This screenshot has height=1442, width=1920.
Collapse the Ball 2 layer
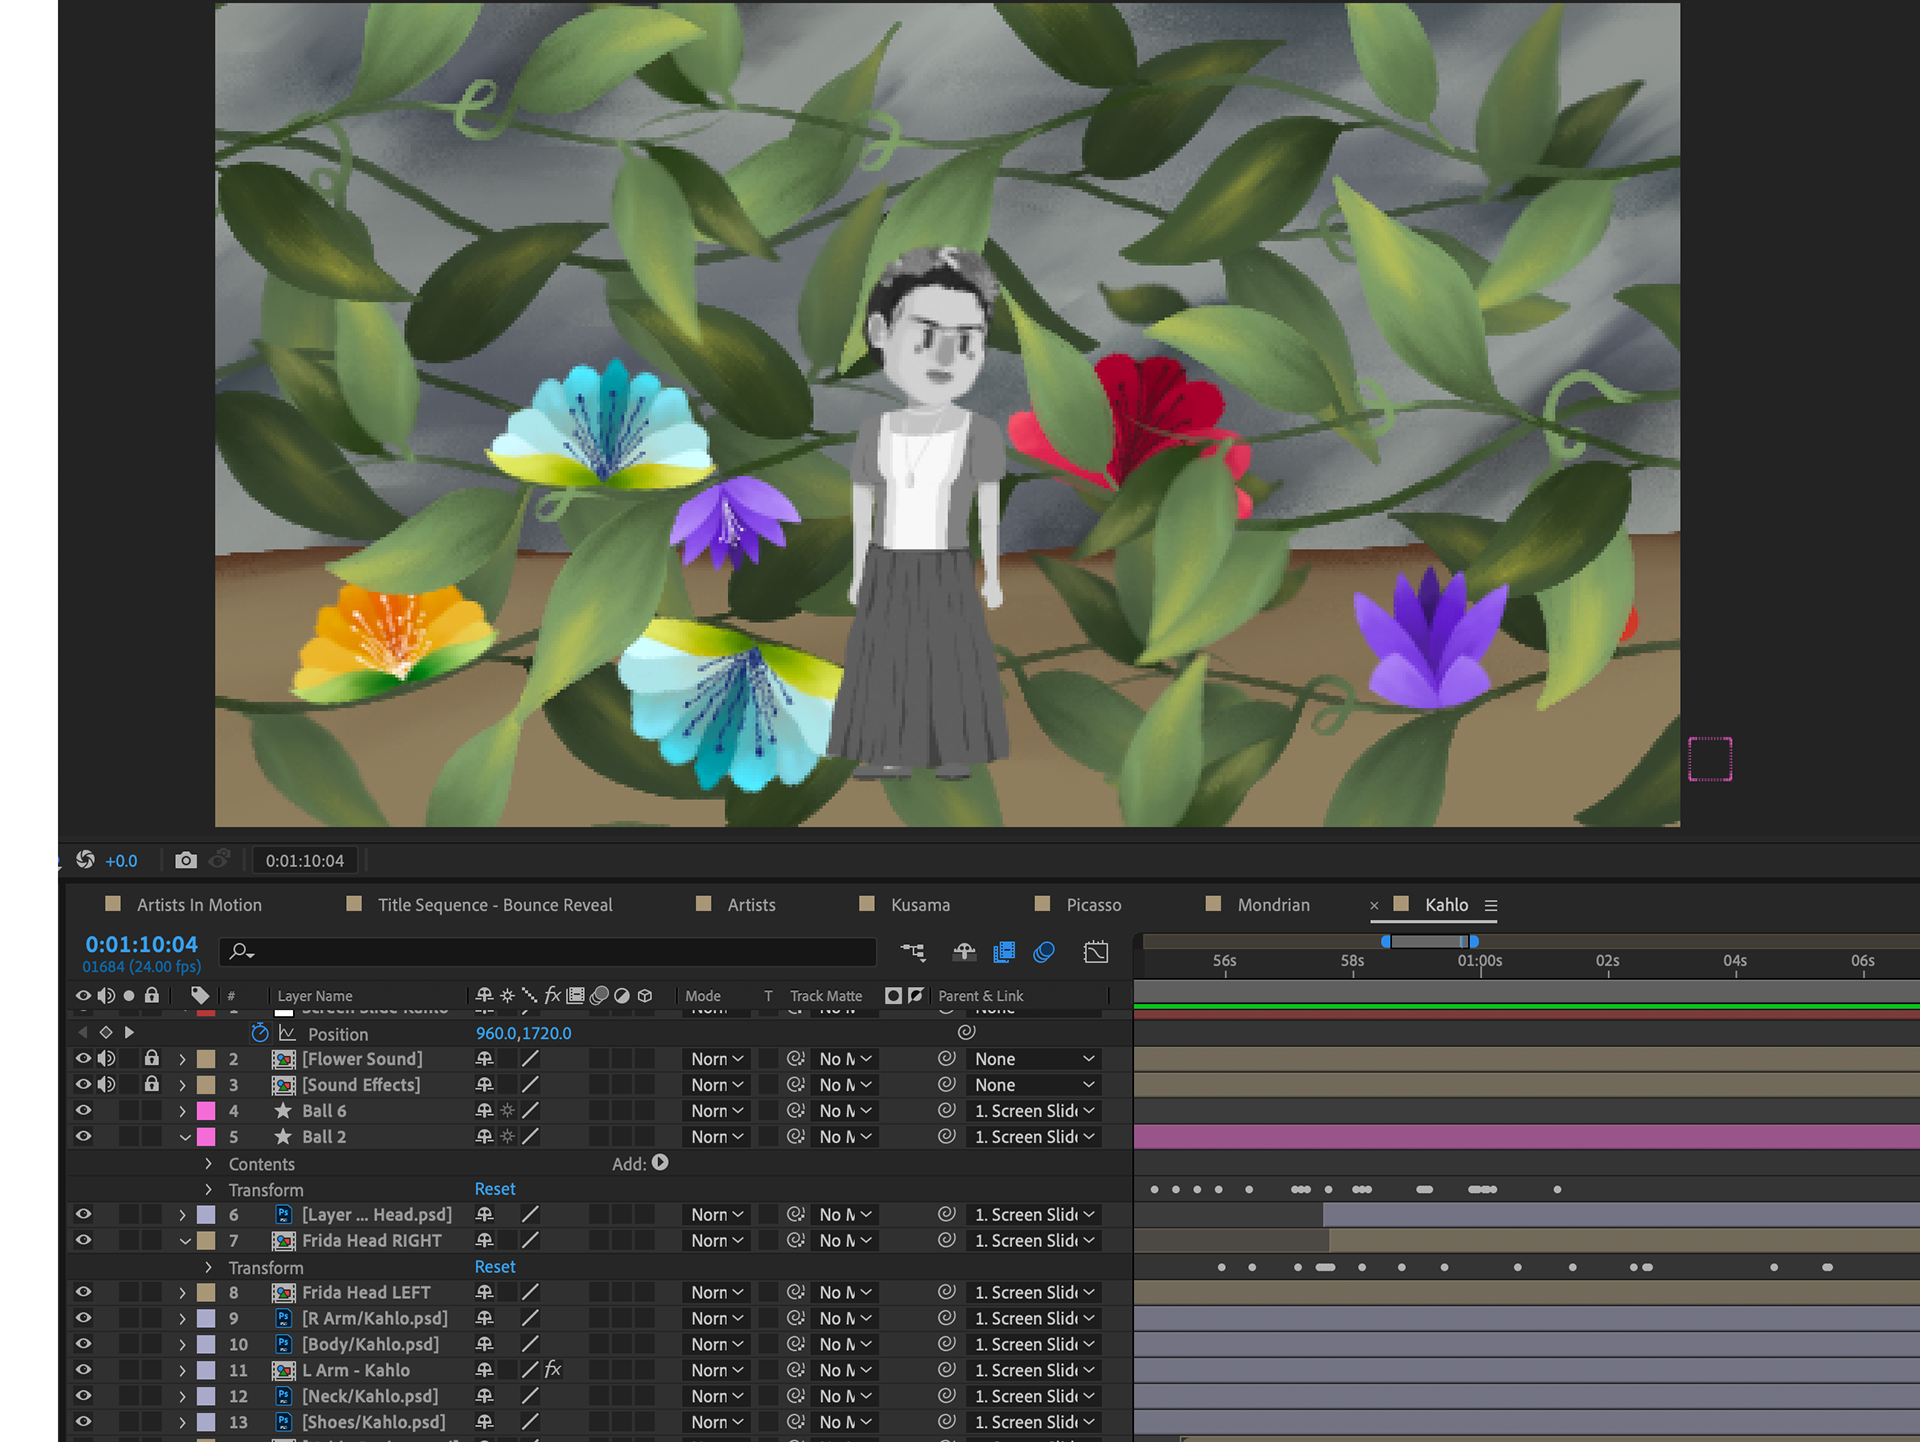click(185, 1137)
